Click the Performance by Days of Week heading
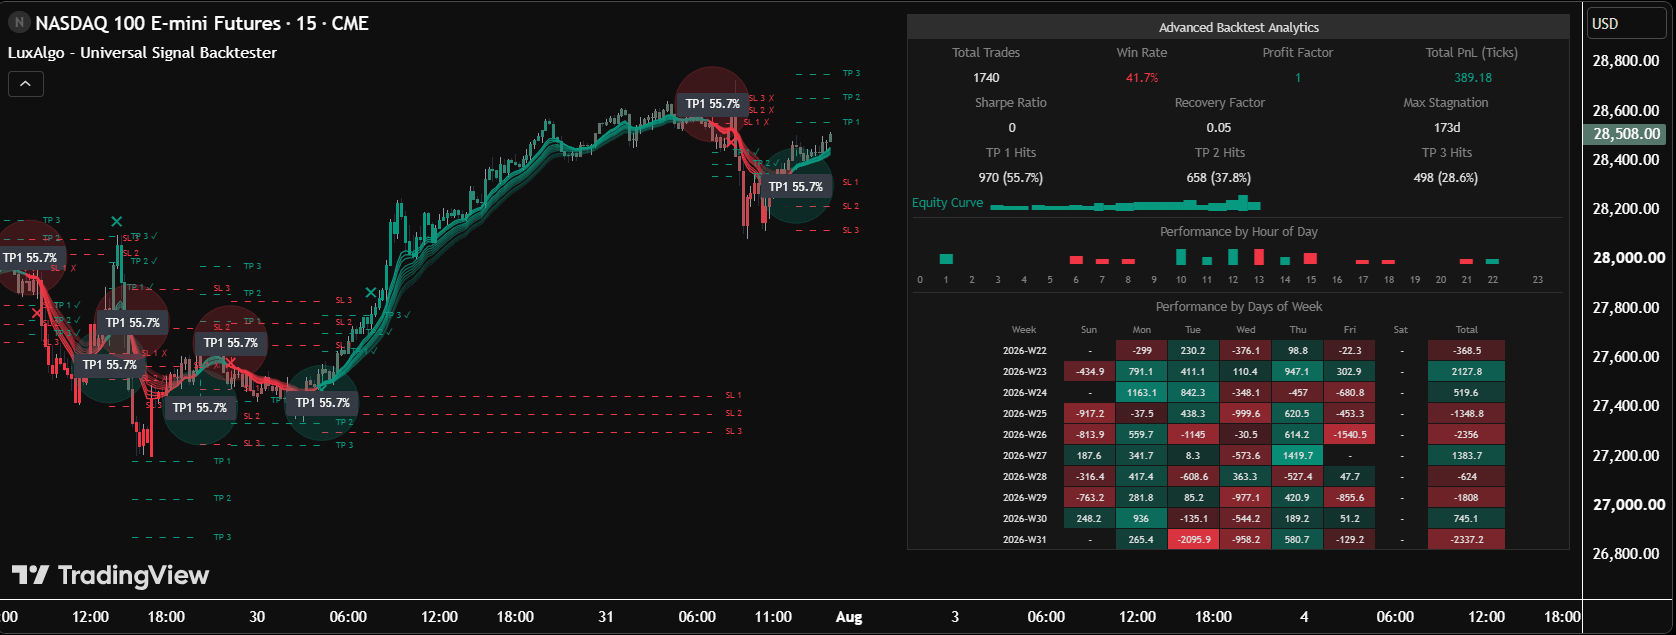Viewport: 1676px width, 635px height. (1238, 307)
